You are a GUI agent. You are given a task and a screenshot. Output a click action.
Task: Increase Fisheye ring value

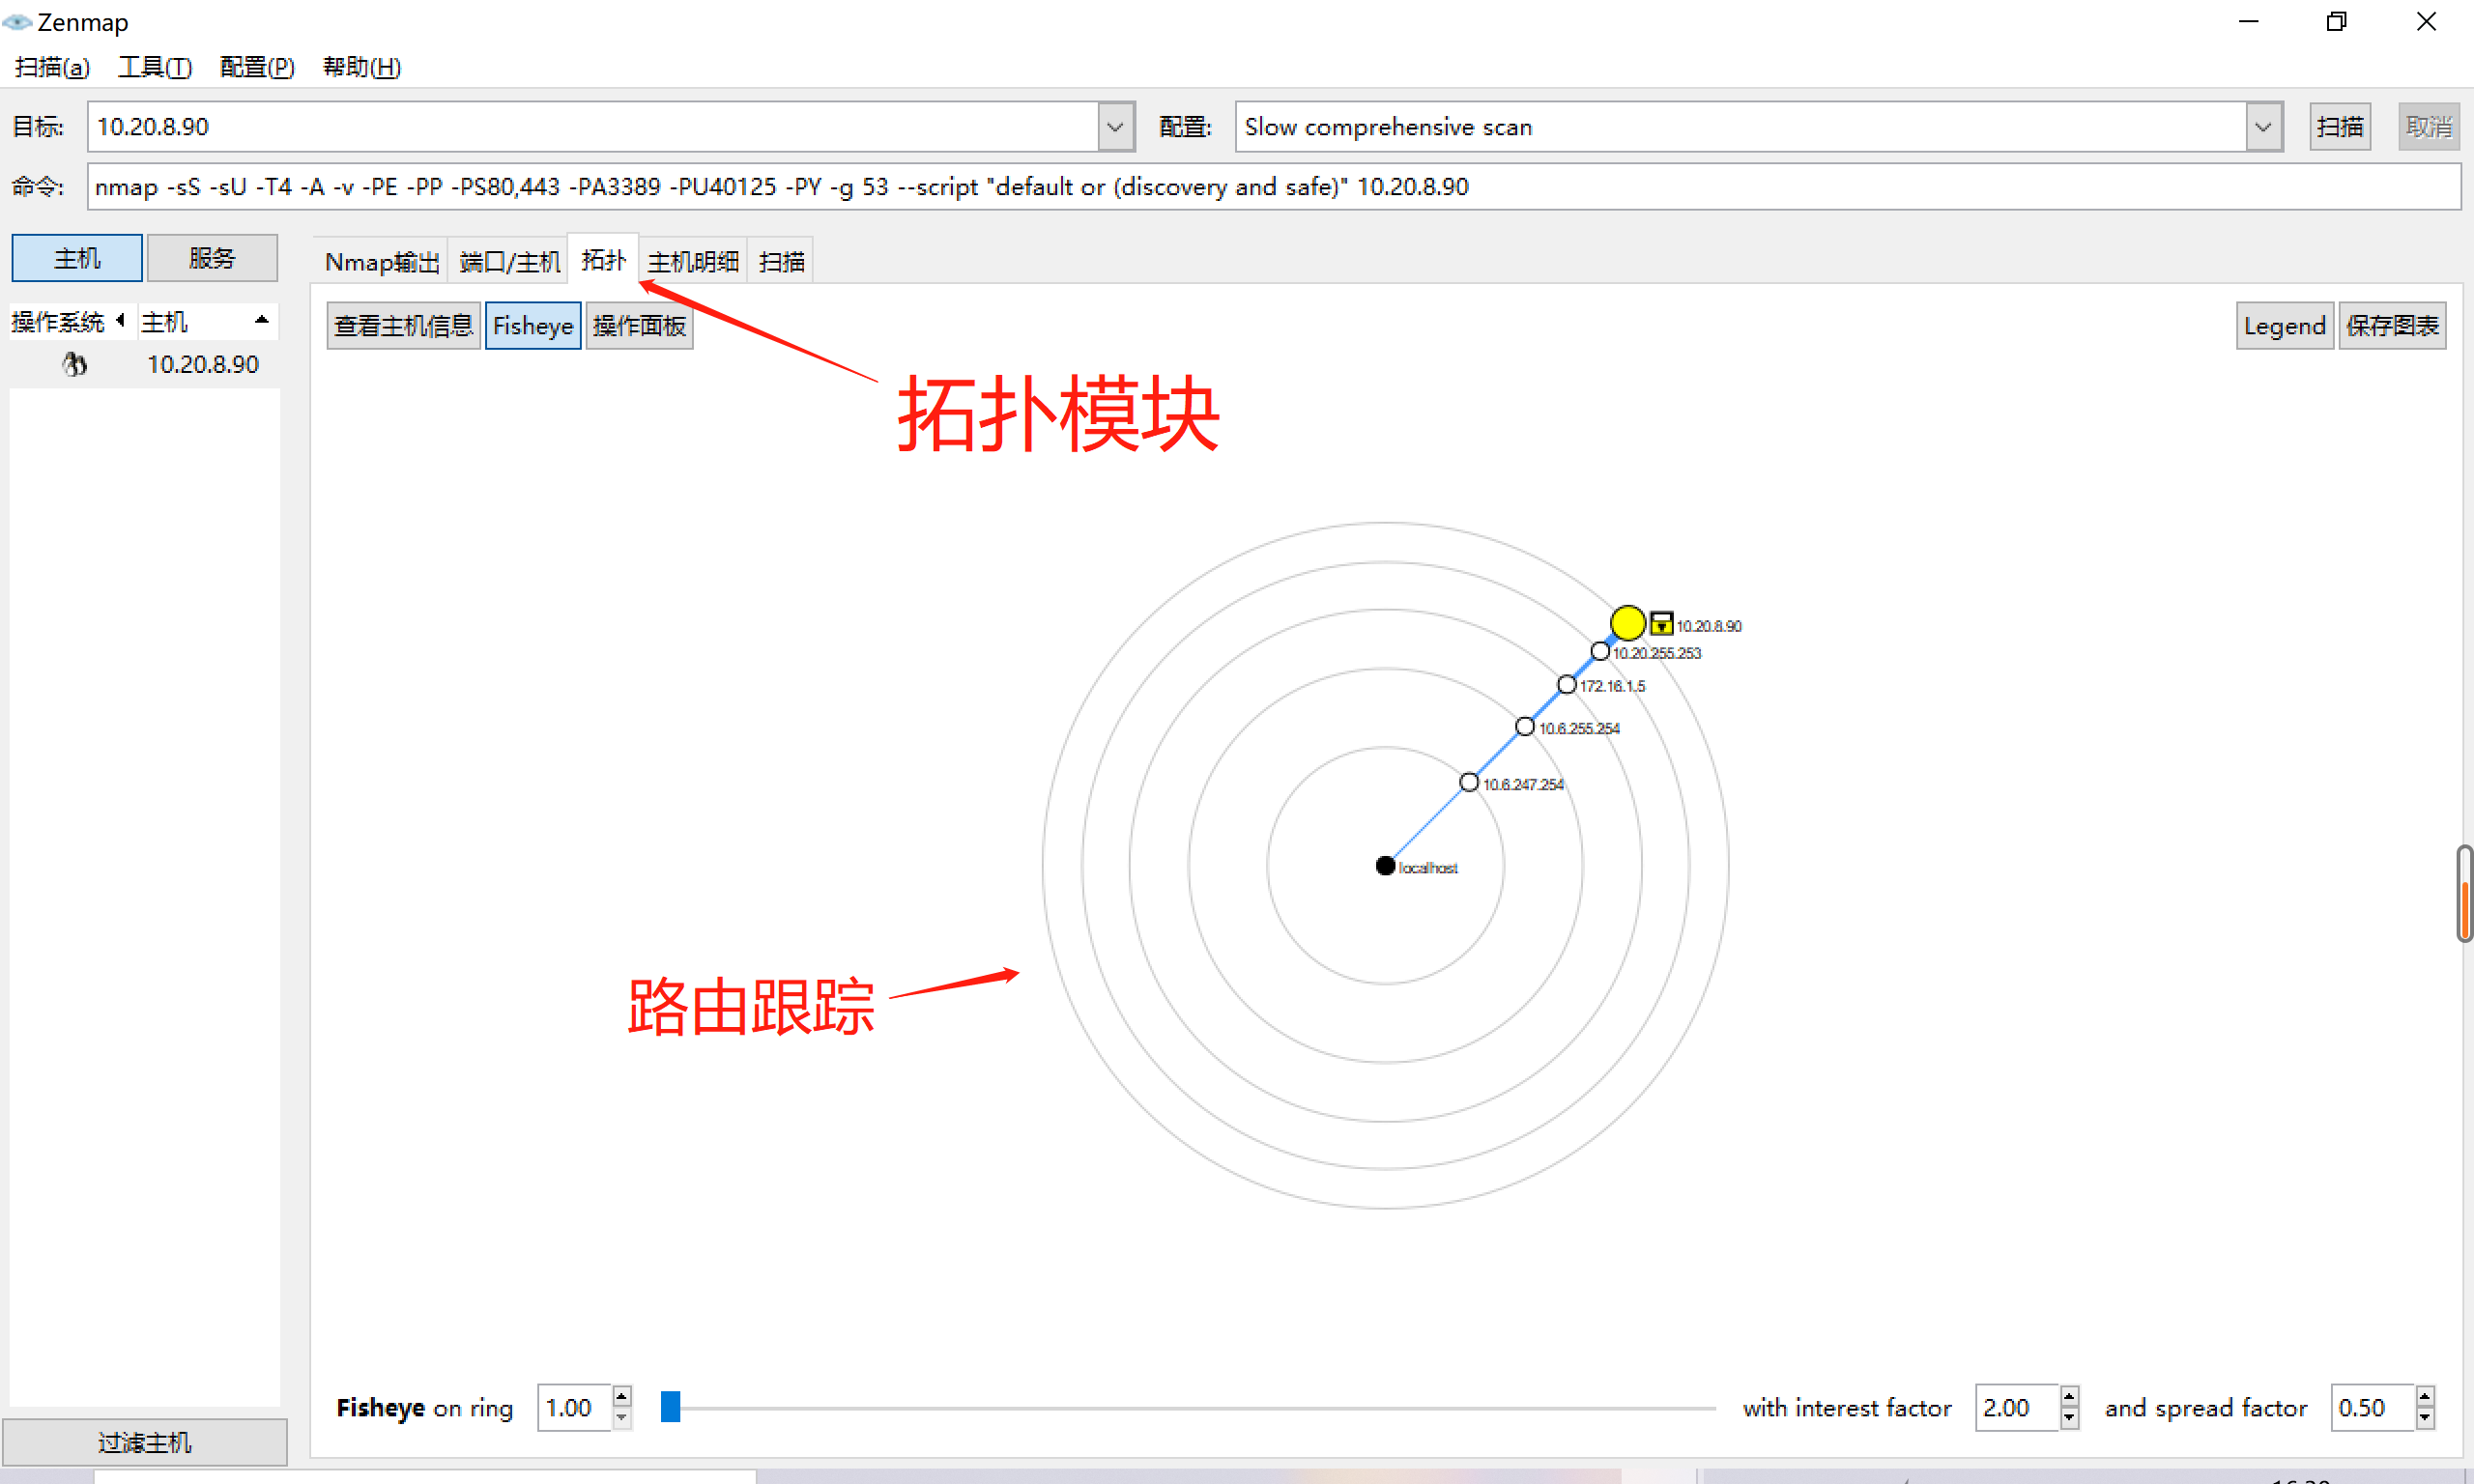621,1397
